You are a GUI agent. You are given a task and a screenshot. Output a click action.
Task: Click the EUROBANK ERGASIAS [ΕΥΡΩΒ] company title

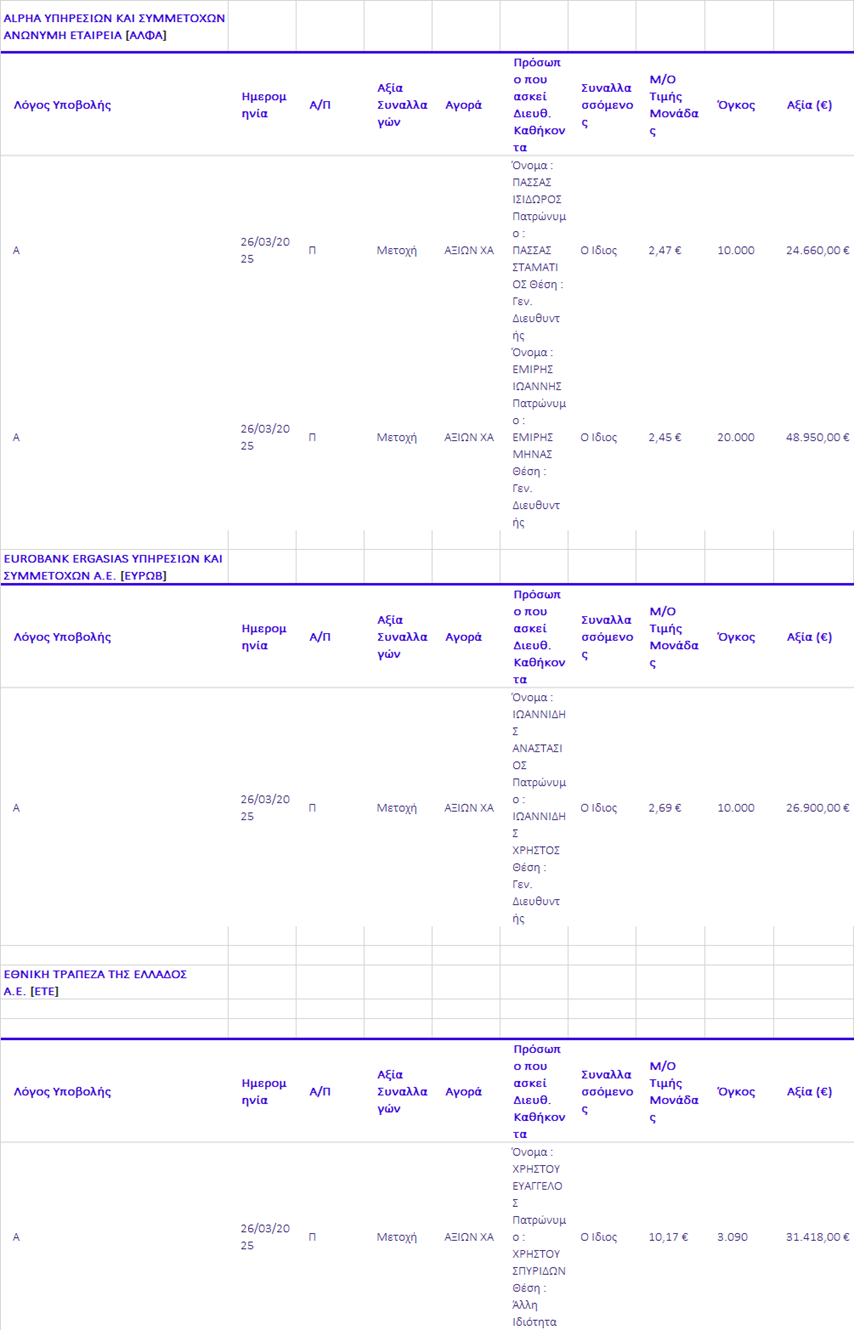click(x=113, y=567)
